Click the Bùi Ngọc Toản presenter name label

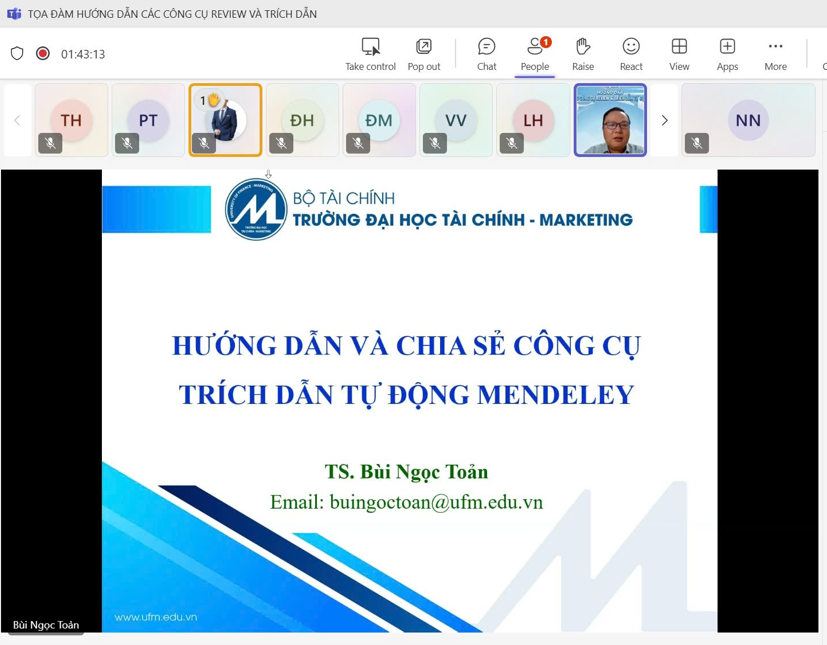[x=46, y=625]
